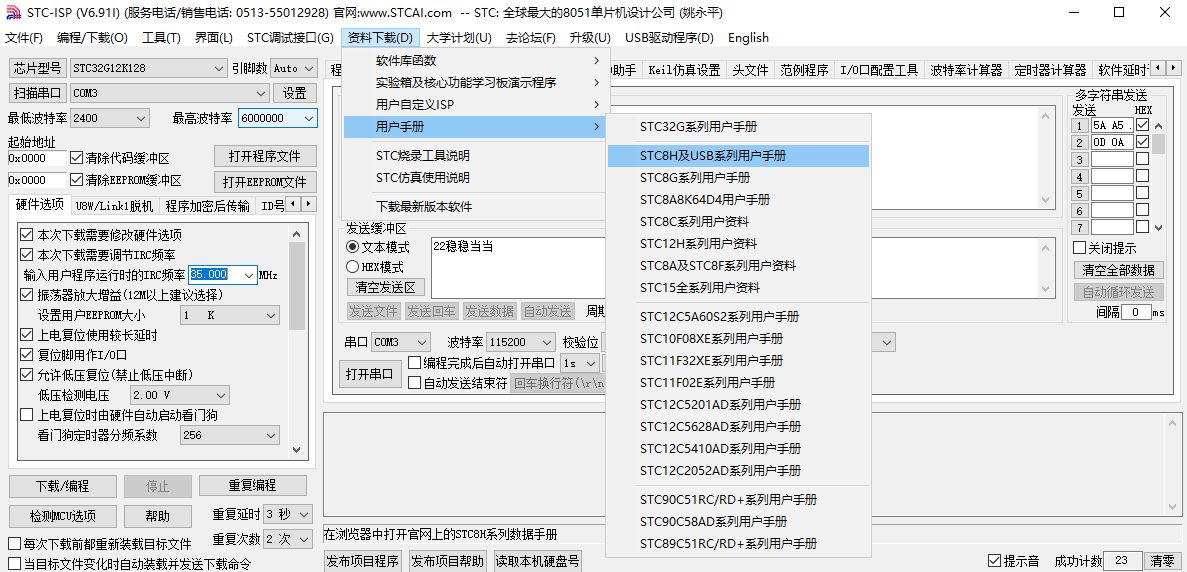This screenshot has height=572, width=1187.
Task: Click 检测MCU选项 button
Action: click(63, 516)
